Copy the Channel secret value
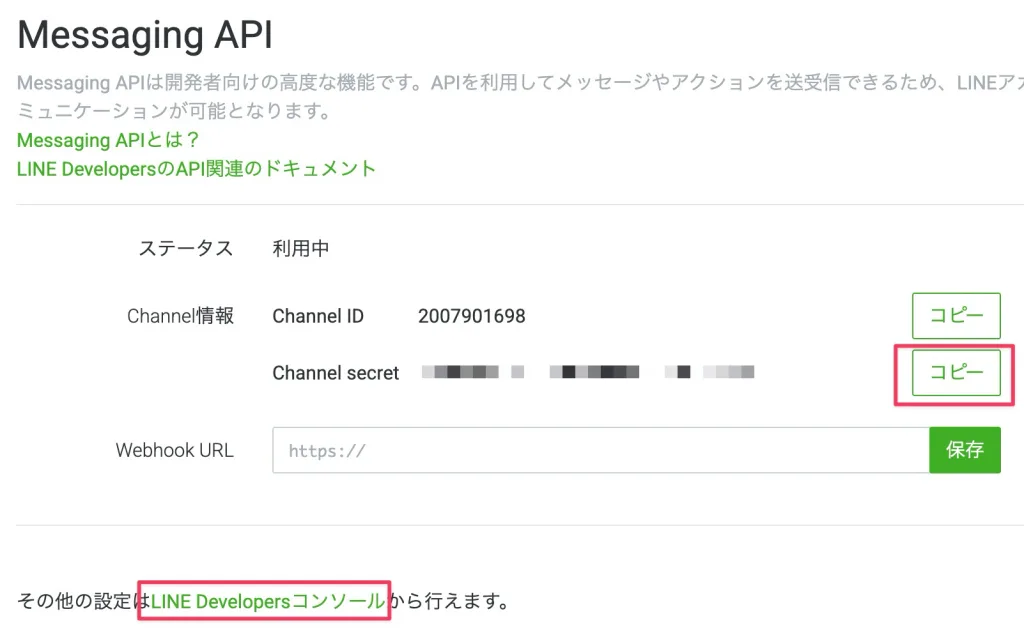This screenshot has height=630, width=1024. pos(956,373)
